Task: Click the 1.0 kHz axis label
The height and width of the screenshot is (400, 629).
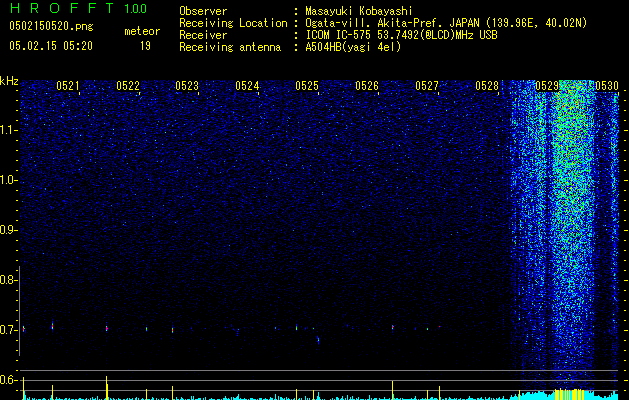Action: tap(9, 180)
